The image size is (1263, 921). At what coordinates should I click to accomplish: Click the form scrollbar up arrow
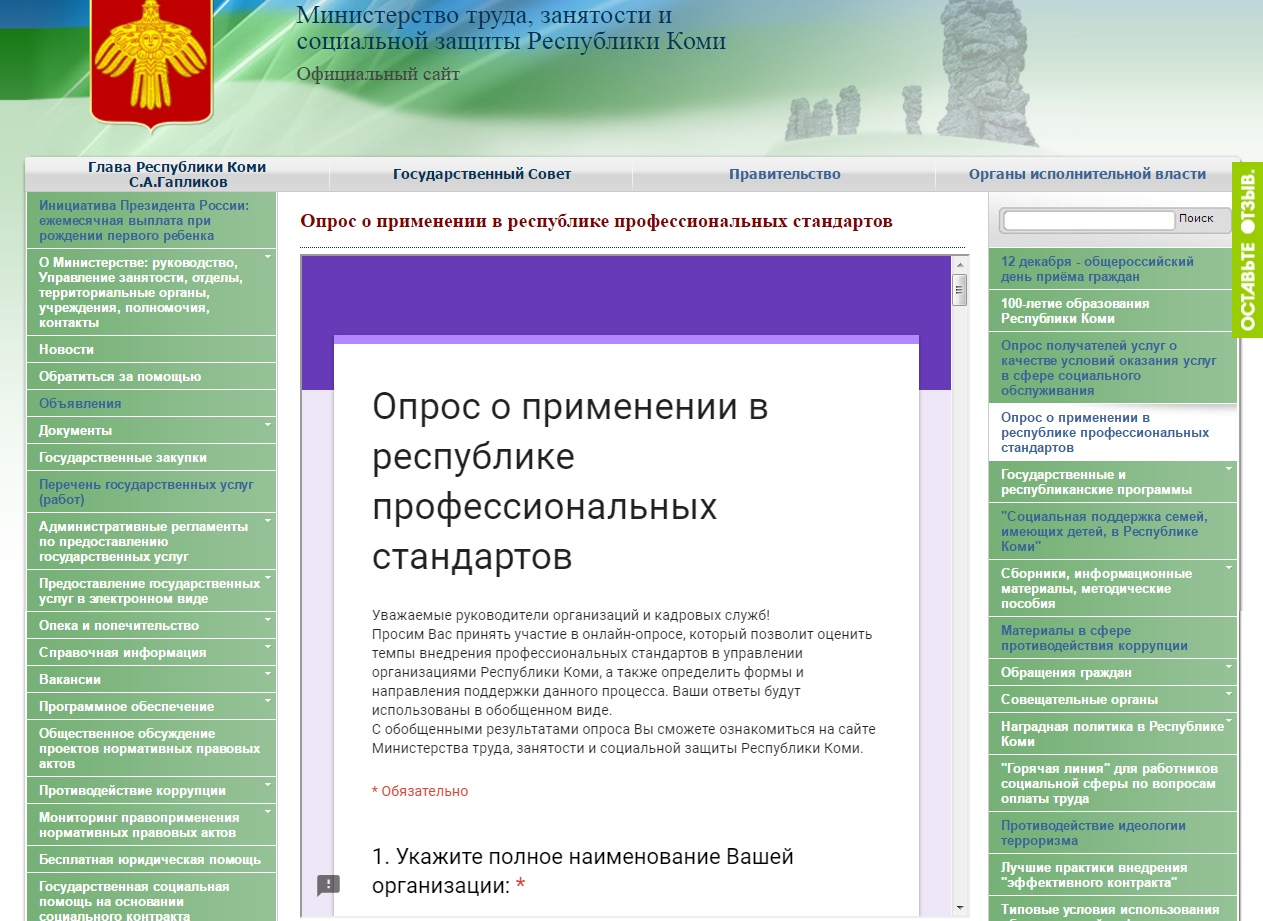[x=960, y=264]
